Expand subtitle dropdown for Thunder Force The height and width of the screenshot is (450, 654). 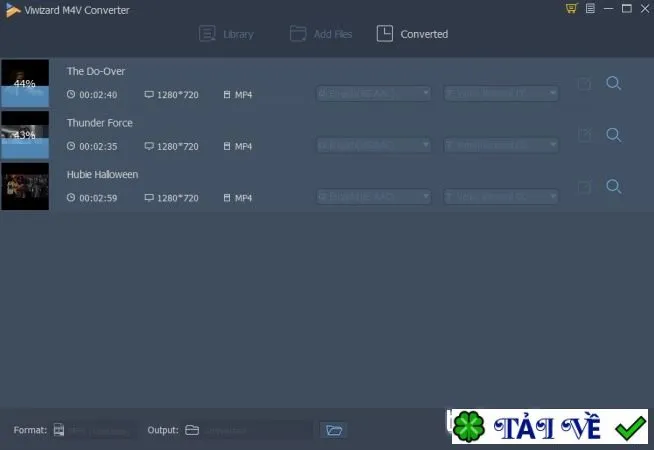(x=501, y=145)
